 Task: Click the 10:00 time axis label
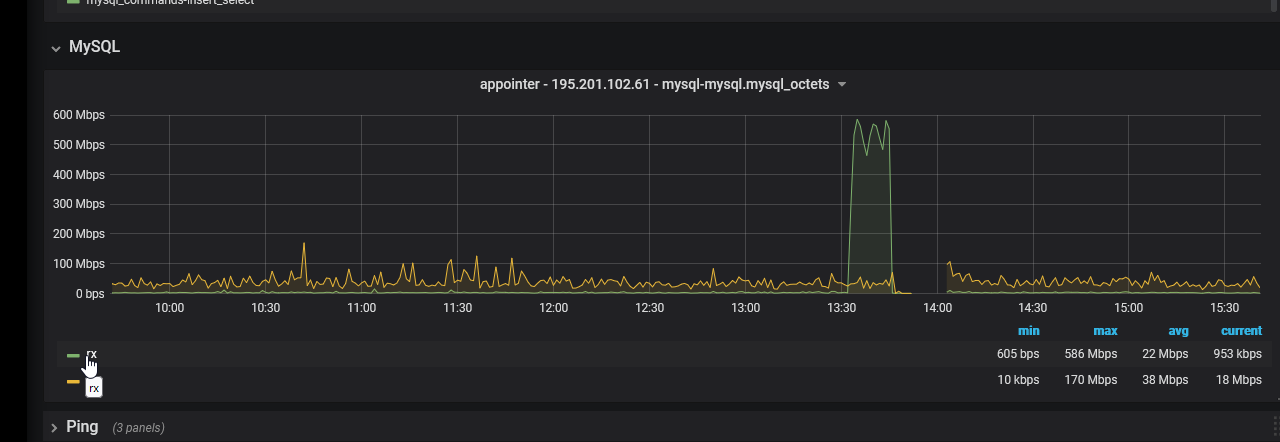(x=169, y=308)
